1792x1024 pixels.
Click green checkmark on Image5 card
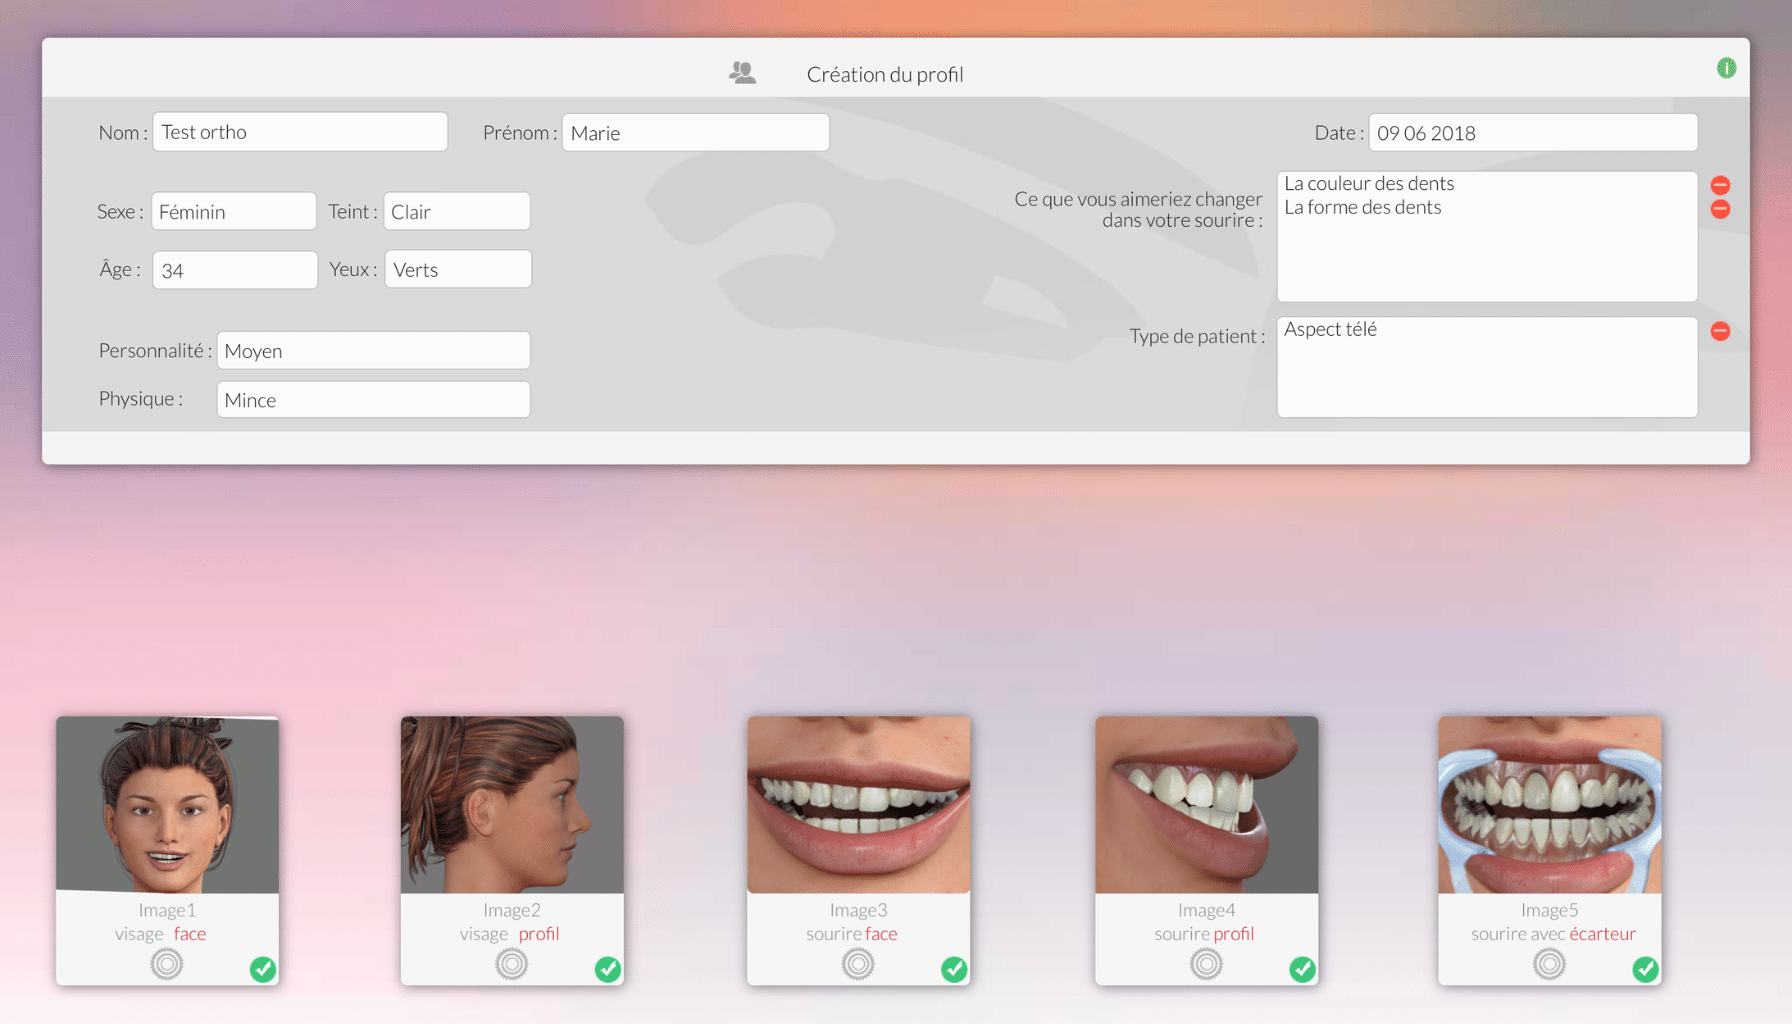click(1645, 969)
